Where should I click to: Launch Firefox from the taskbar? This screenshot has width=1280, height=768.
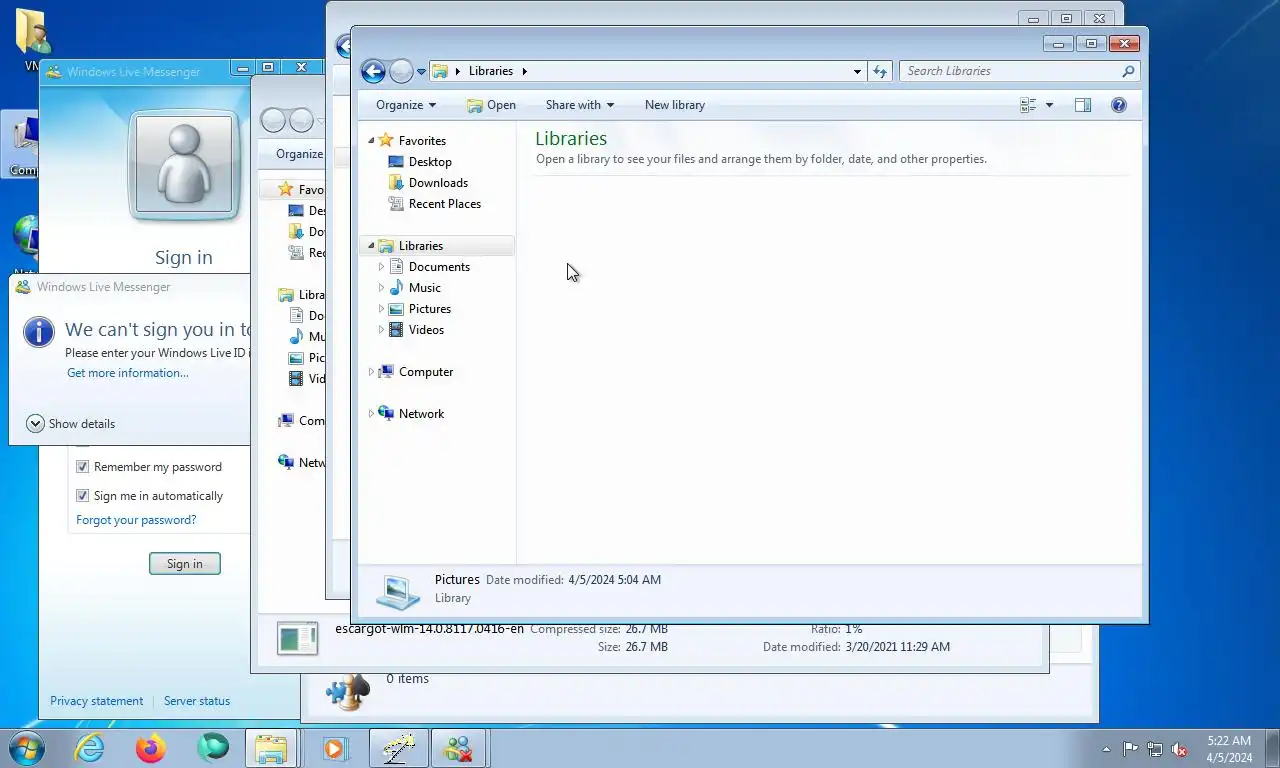[151, 748]
